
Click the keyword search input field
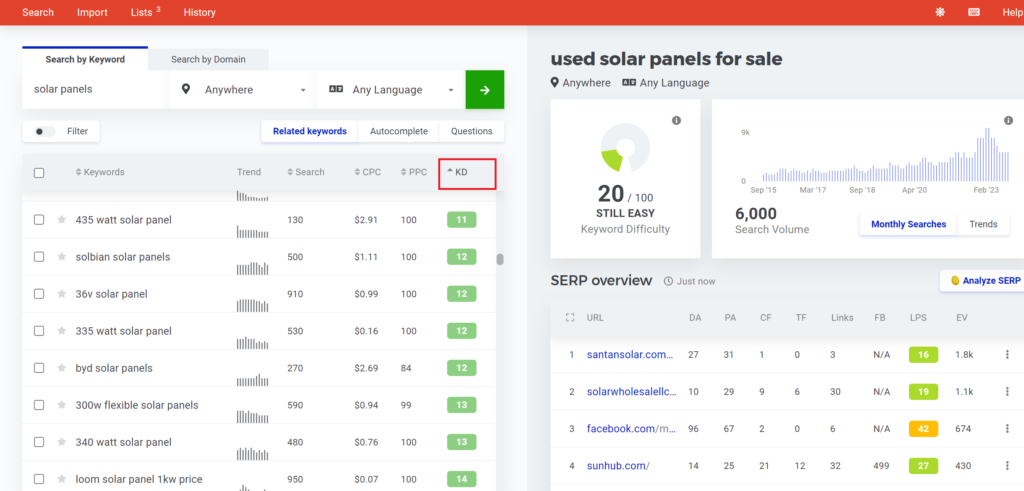(x=95, y=89)
